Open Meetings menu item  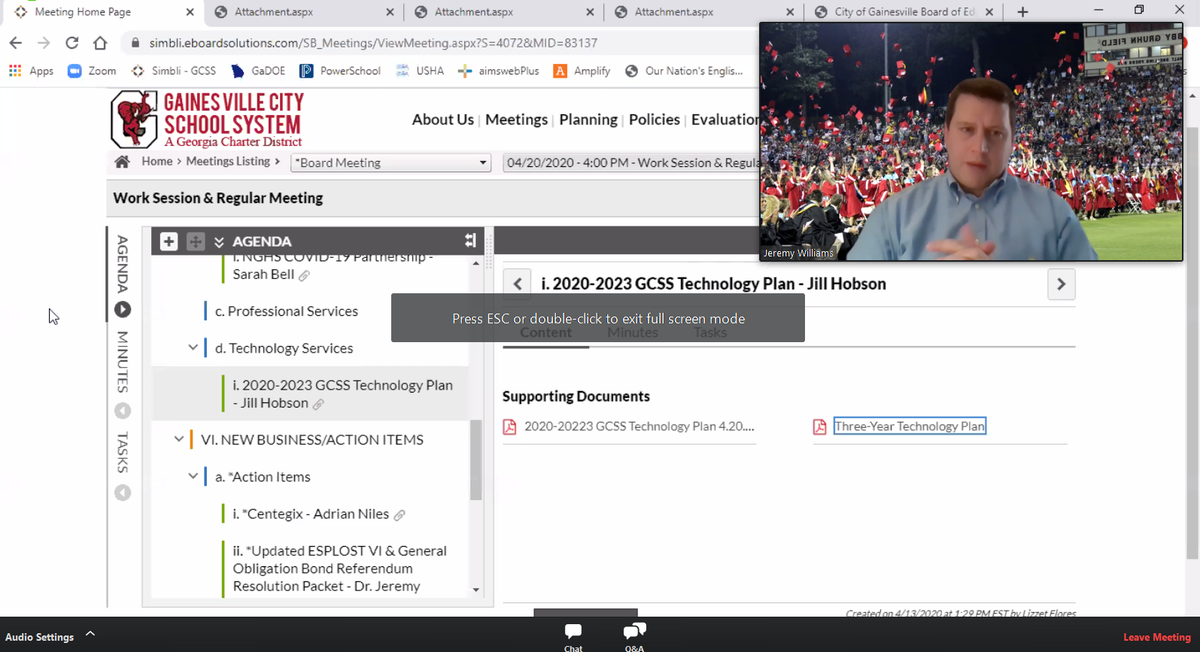point(517,119)
